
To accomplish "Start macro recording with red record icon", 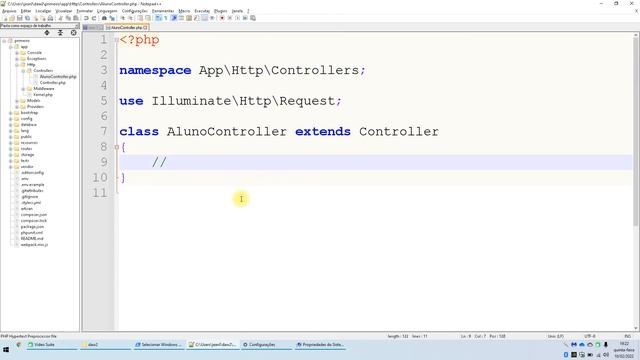I will pos(222,18).
